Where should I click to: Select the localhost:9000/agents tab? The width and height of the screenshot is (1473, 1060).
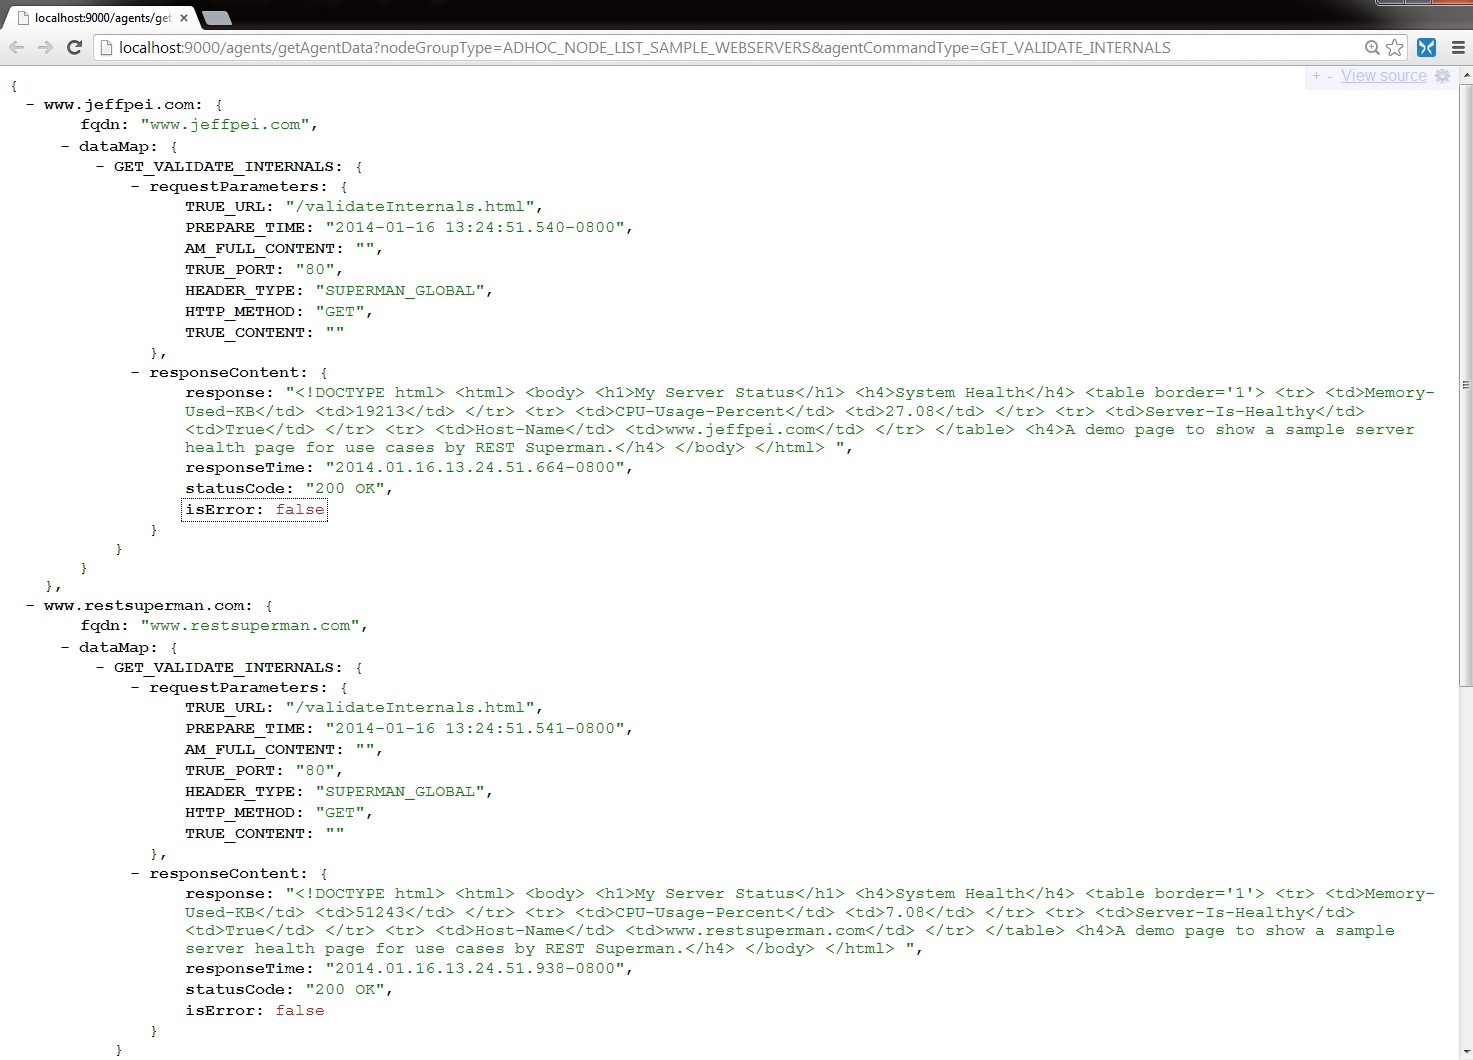102,18
